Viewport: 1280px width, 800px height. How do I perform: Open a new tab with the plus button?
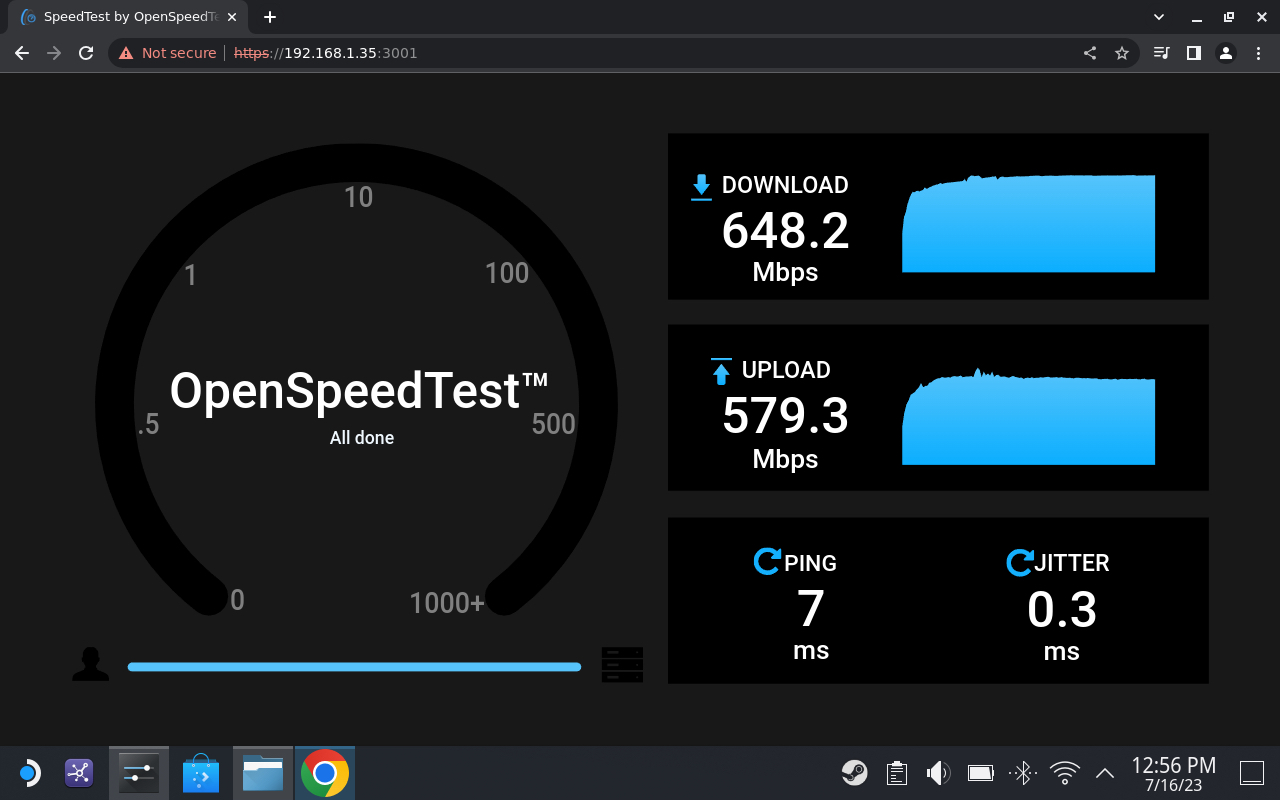(269, 17)
